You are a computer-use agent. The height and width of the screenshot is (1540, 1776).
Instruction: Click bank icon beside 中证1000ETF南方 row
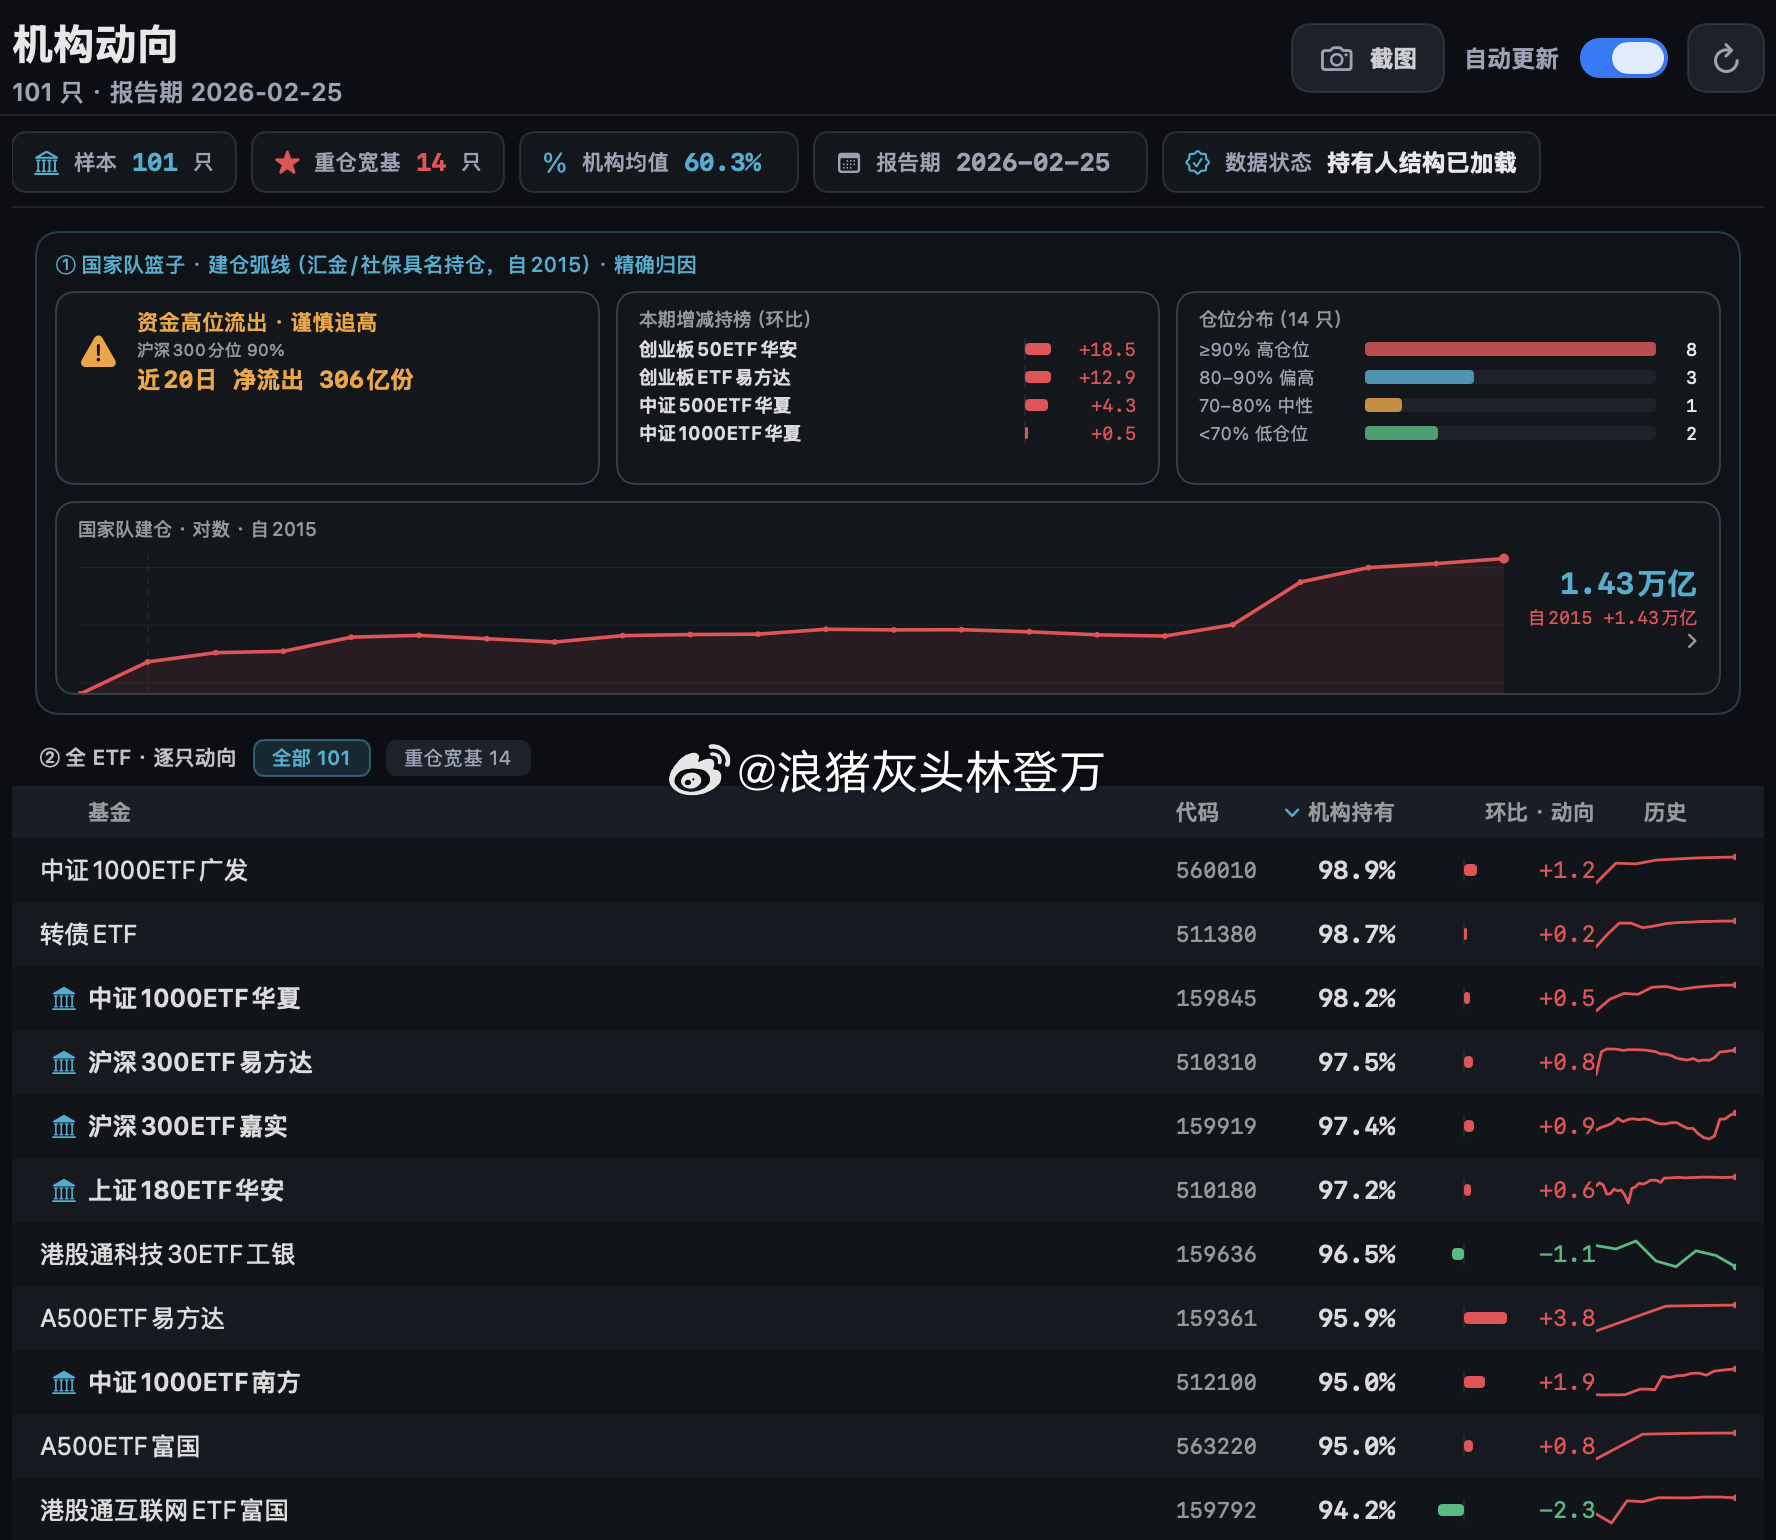tap(64, 1383)
